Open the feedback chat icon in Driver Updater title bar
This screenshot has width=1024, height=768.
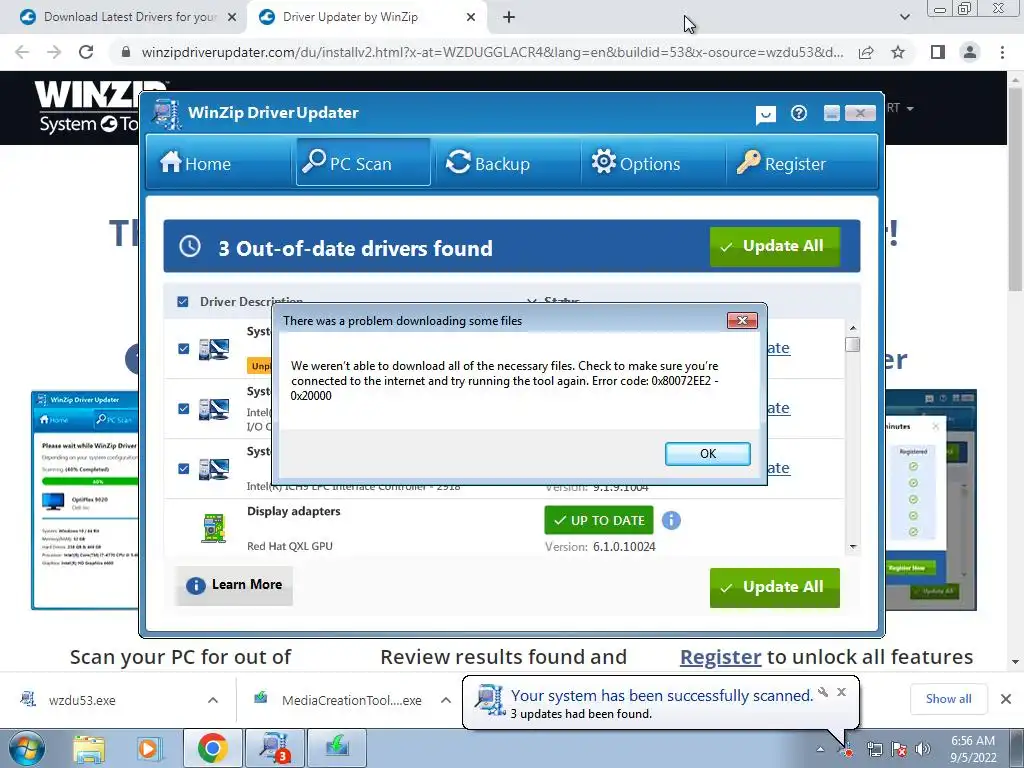point(765,115)
